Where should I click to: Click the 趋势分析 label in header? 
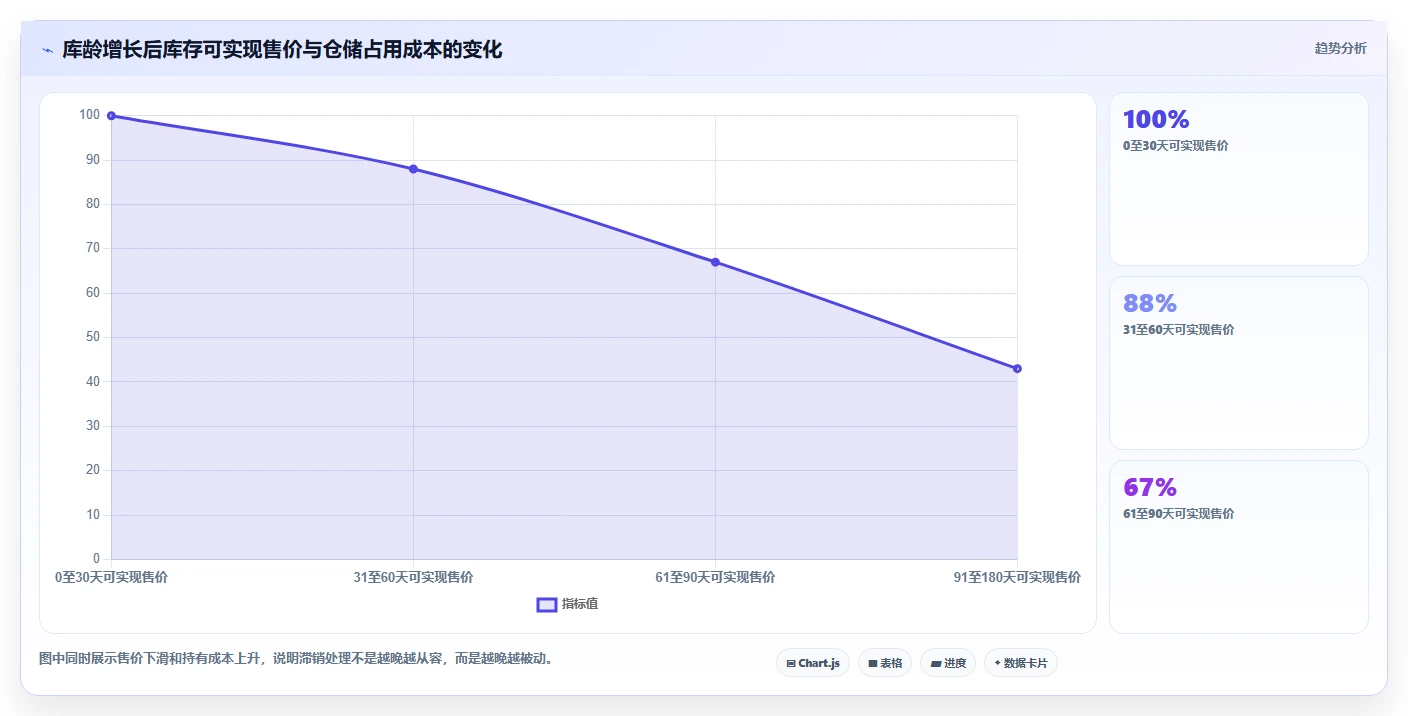point(1340,49)
